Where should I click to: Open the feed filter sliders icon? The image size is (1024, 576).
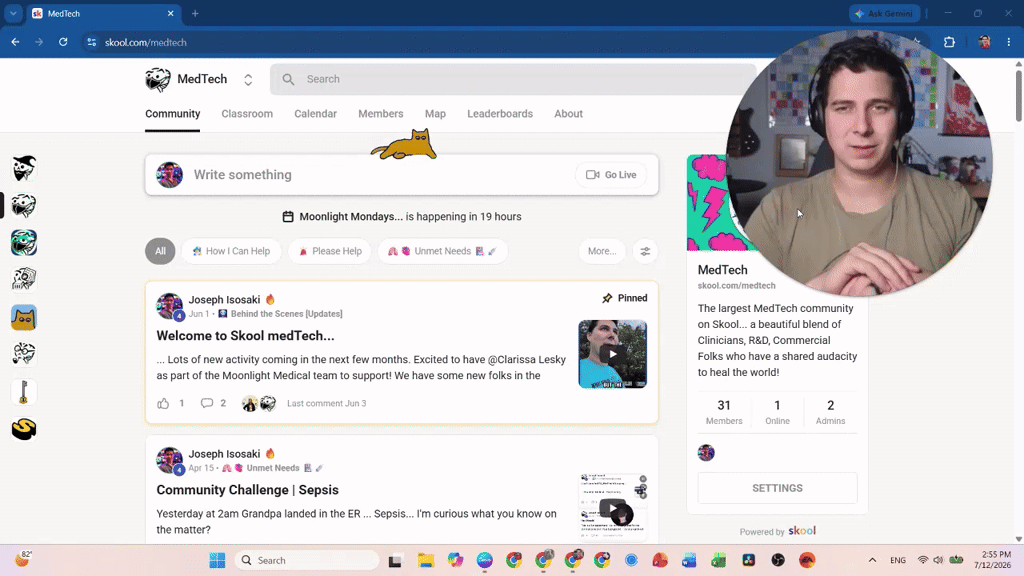click(645, 251)
